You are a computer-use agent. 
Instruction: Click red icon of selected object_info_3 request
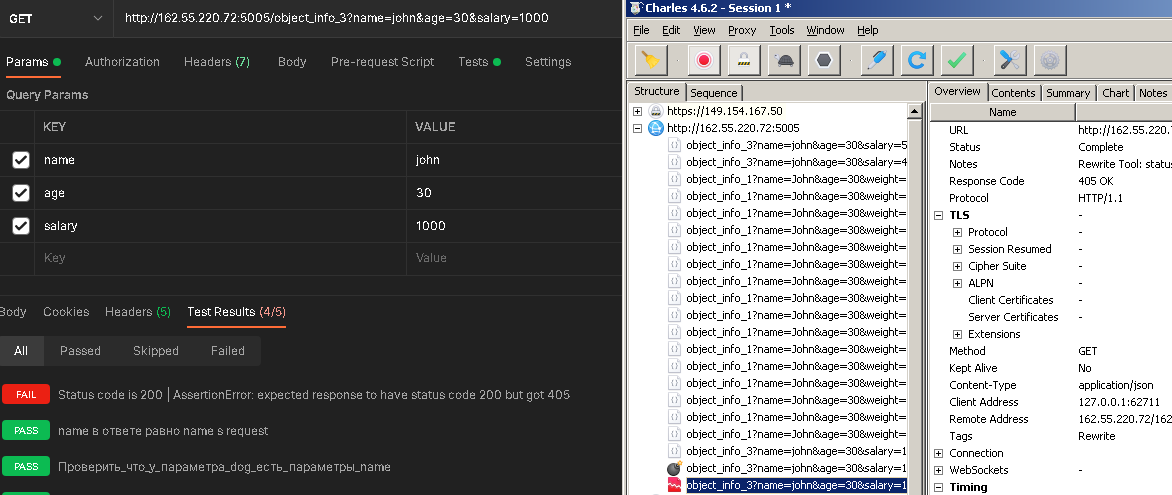tap(675, 485)
